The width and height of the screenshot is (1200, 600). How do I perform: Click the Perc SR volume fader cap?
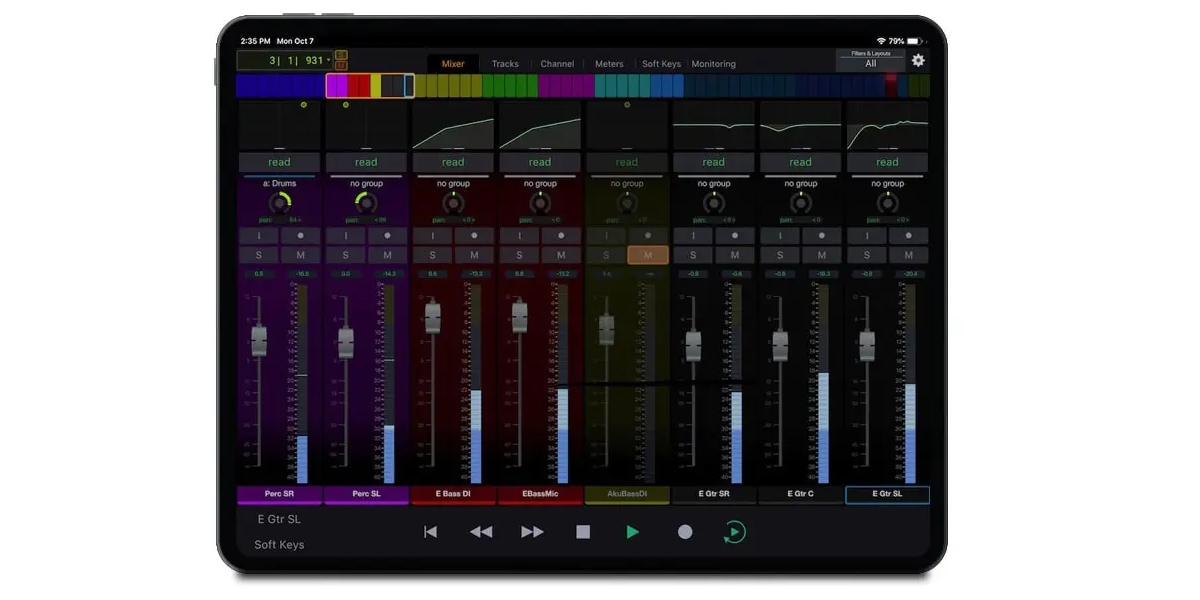point(259,341)
